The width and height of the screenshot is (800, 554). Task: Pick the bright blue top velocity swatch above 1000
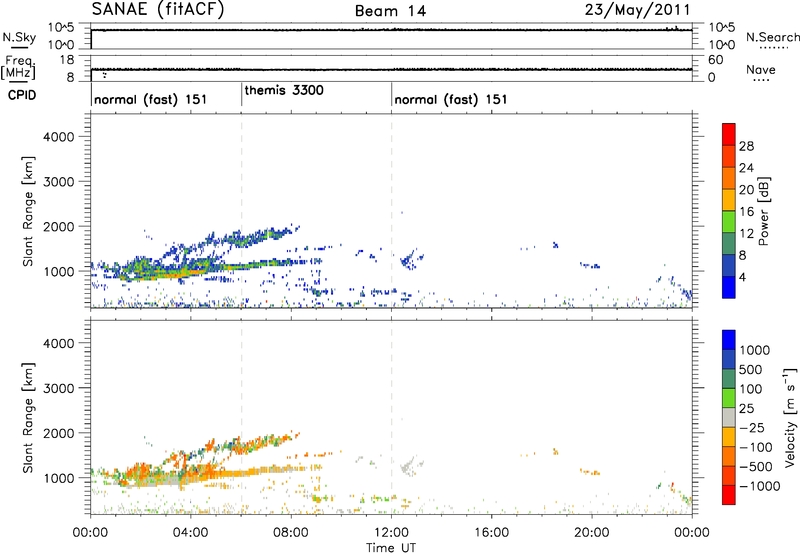pos(729,340)
